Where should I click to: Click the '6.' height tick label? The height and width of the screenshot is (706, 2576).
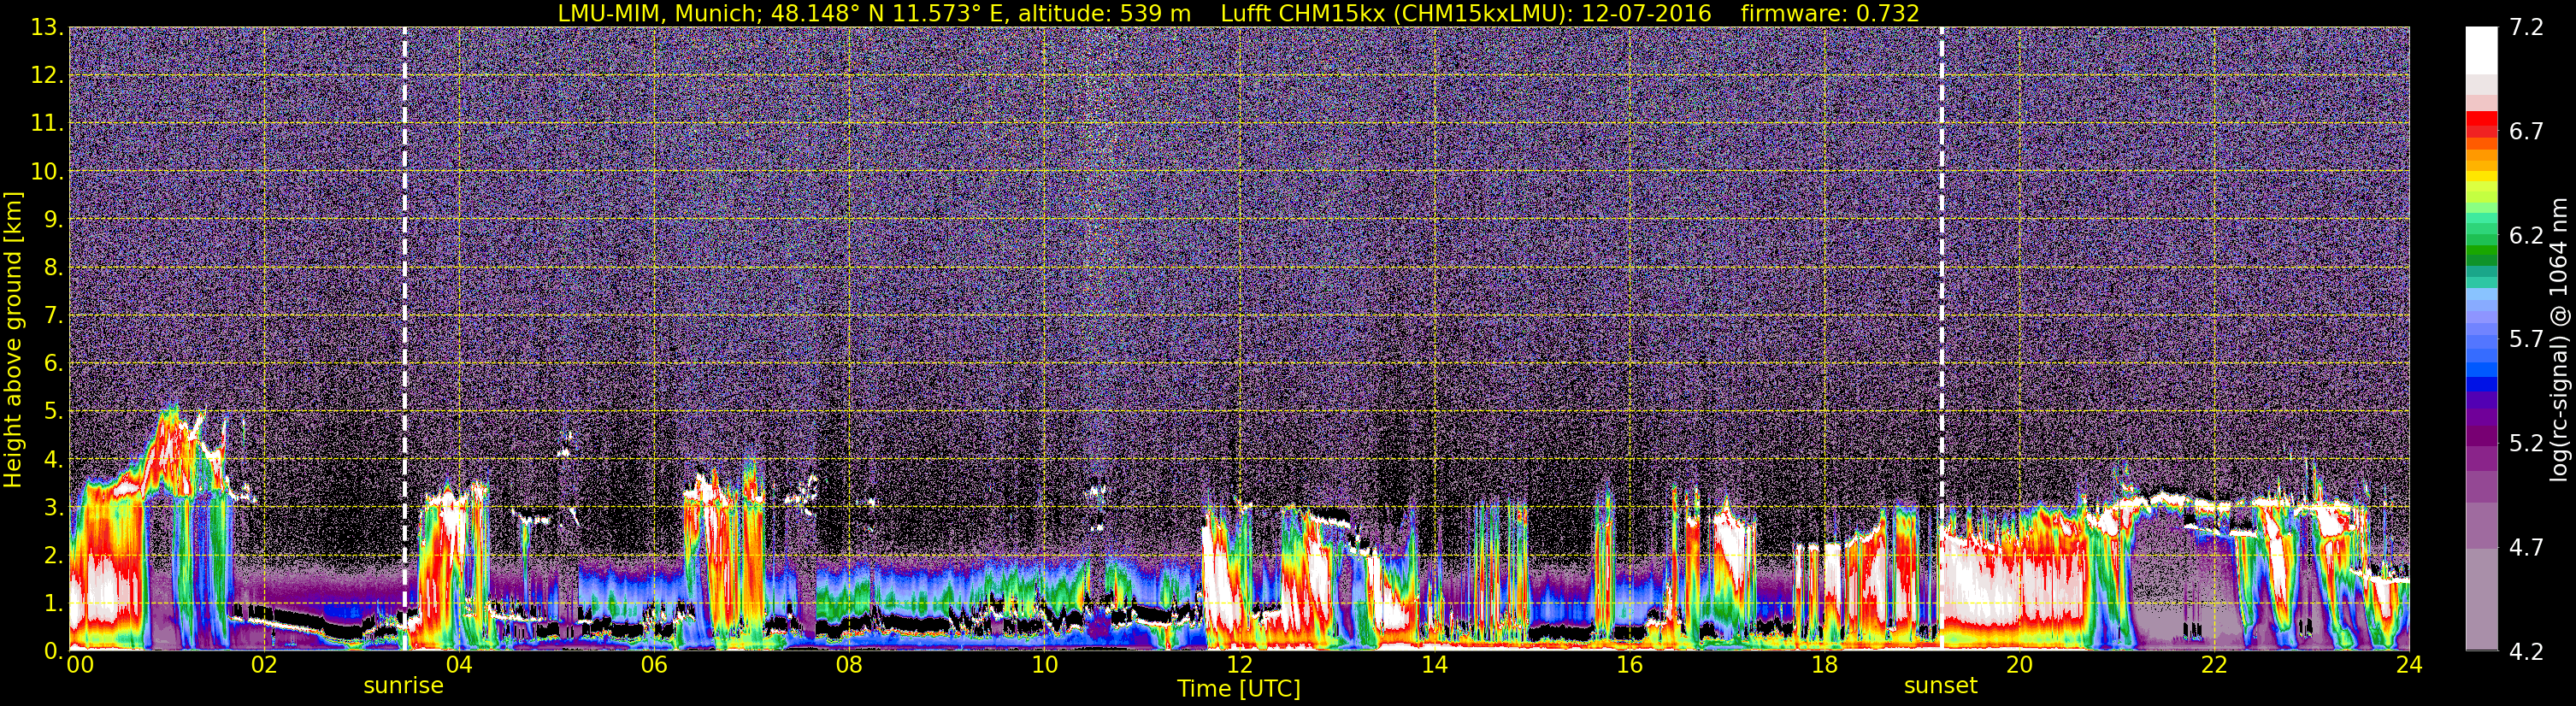(53, 363)
